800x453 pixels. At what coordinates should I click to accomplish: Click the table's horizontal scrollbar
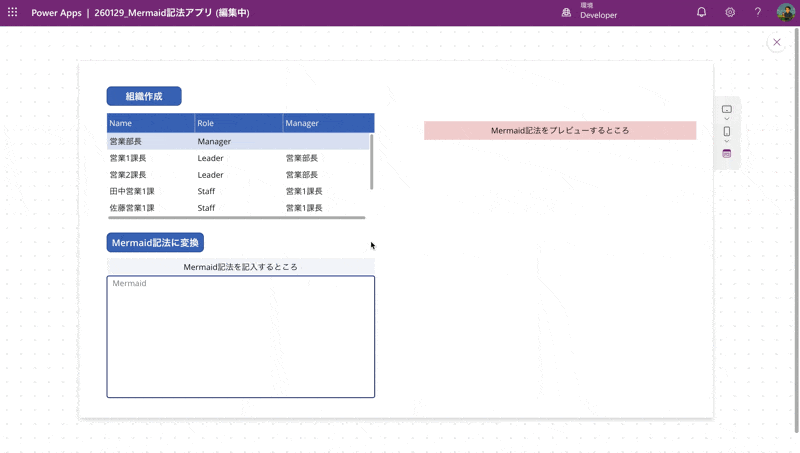(x=236, y=217)
